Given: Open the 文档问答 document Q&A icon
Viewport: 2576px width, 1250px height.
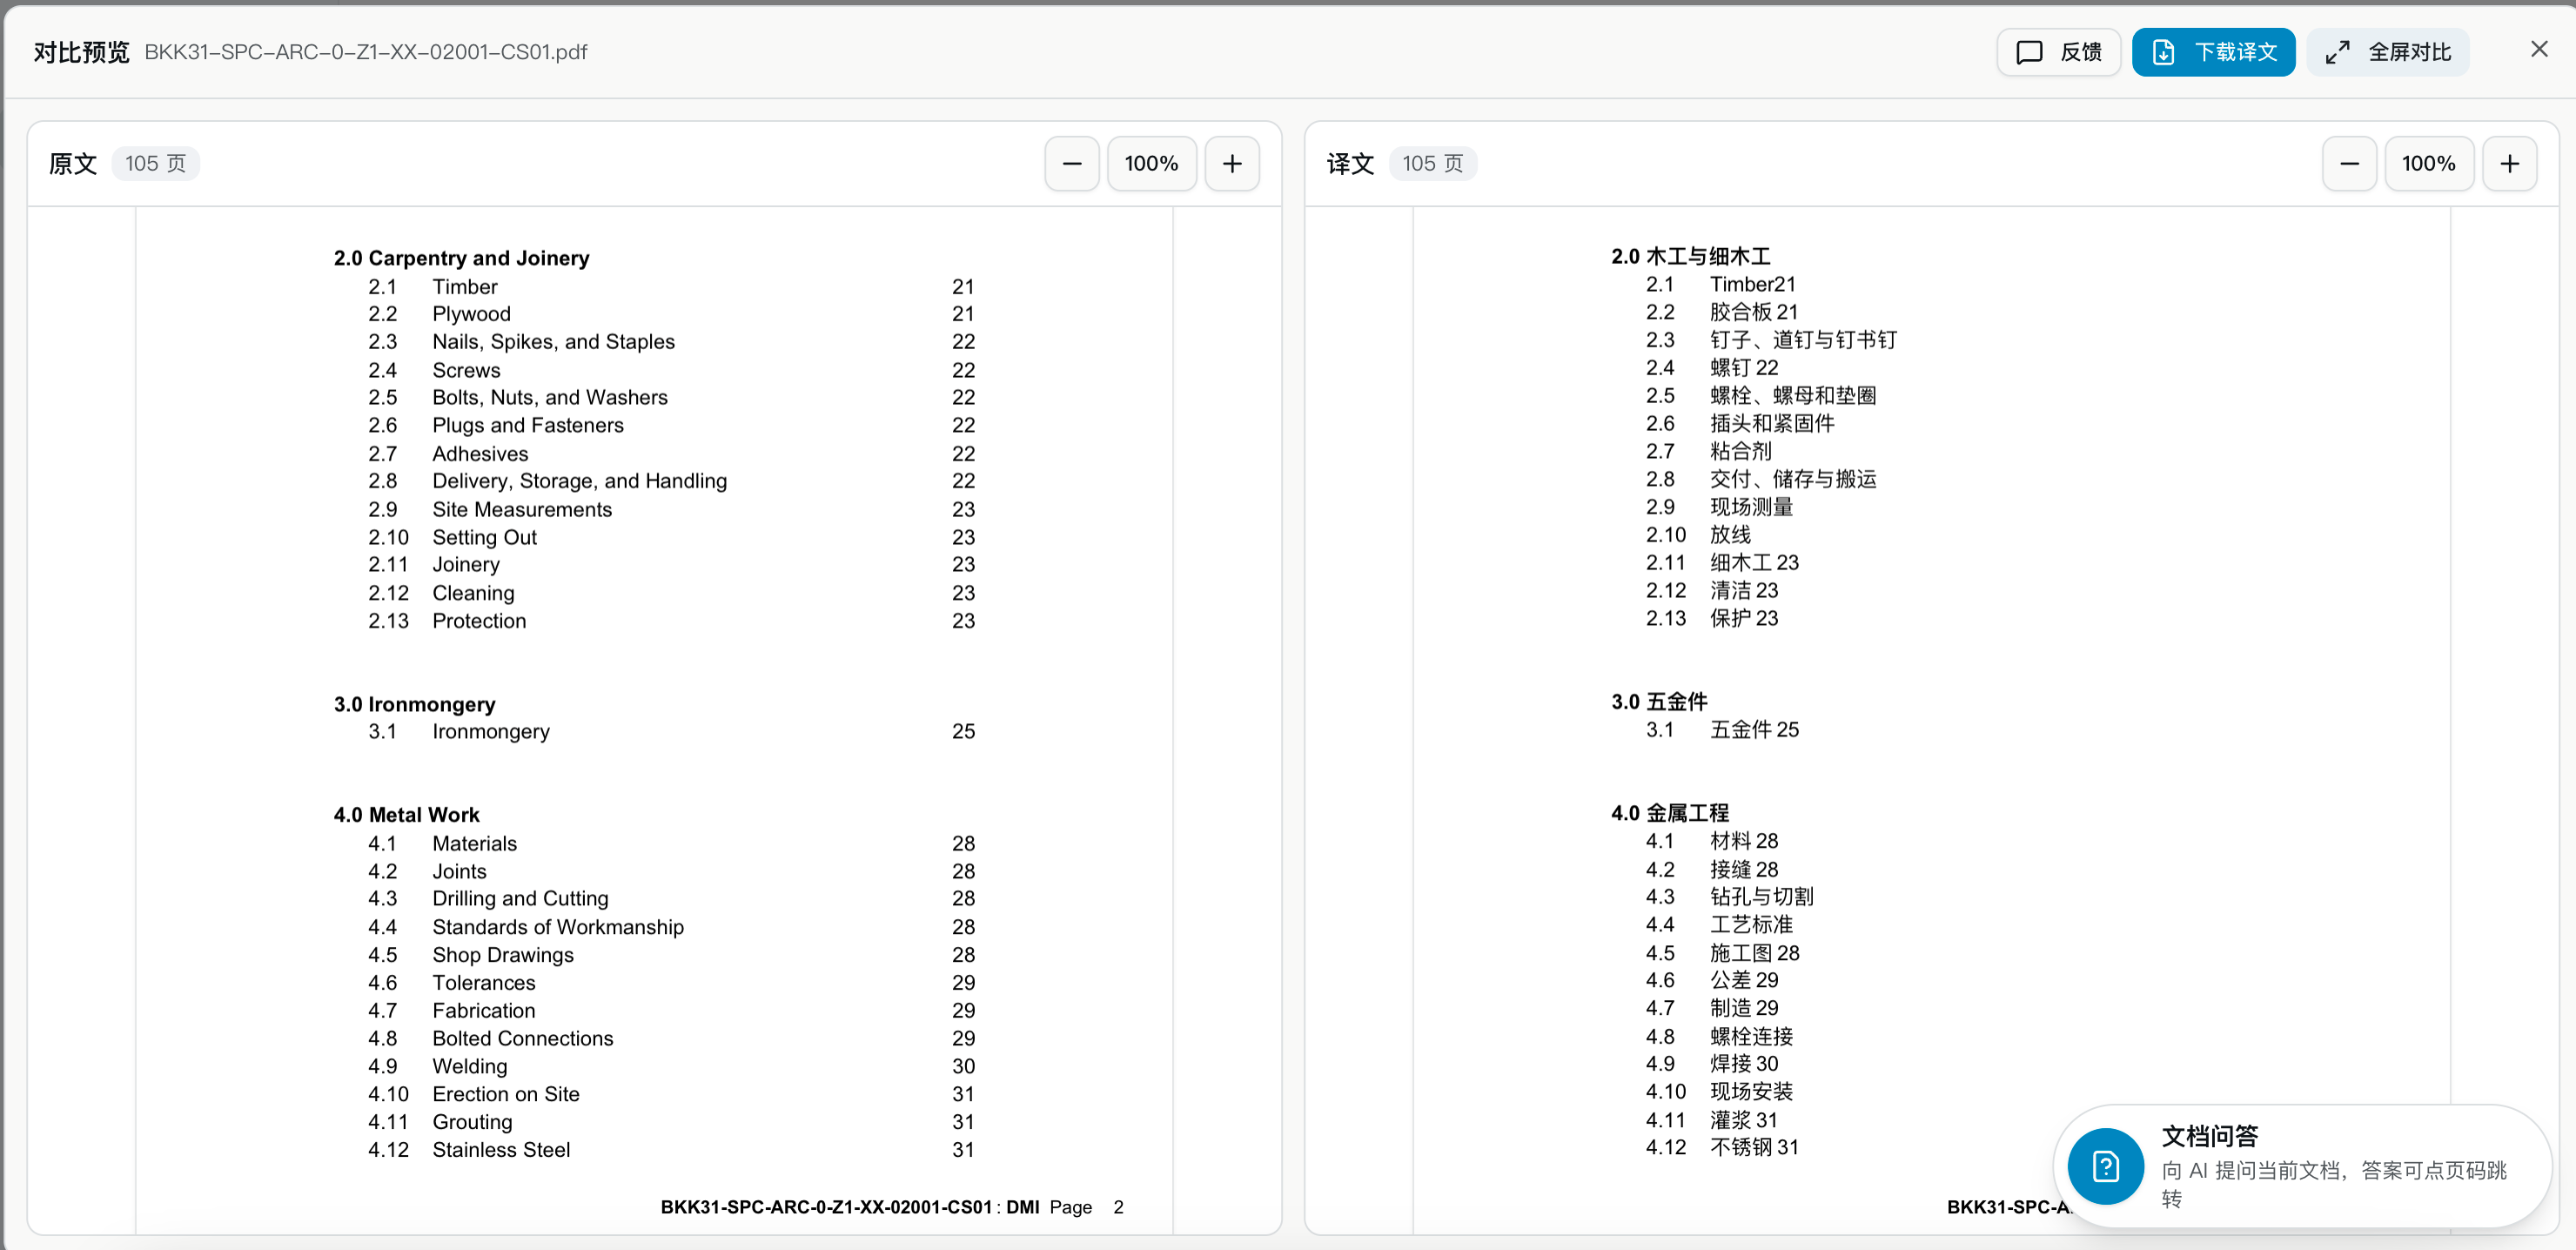Looking at the screenshot, I should click(2105, 1166).
